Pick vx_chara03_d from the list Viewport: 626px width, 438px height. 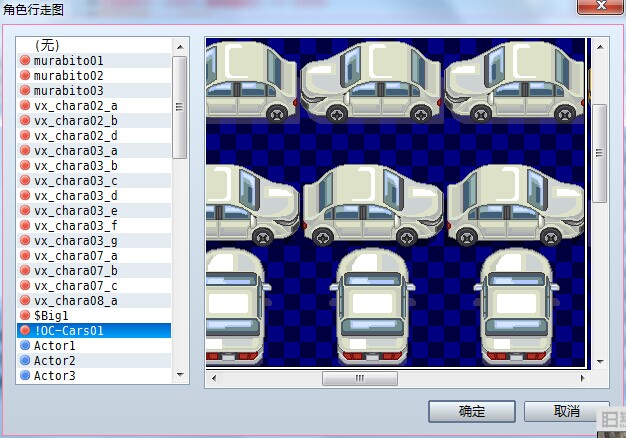coord(94,196)
